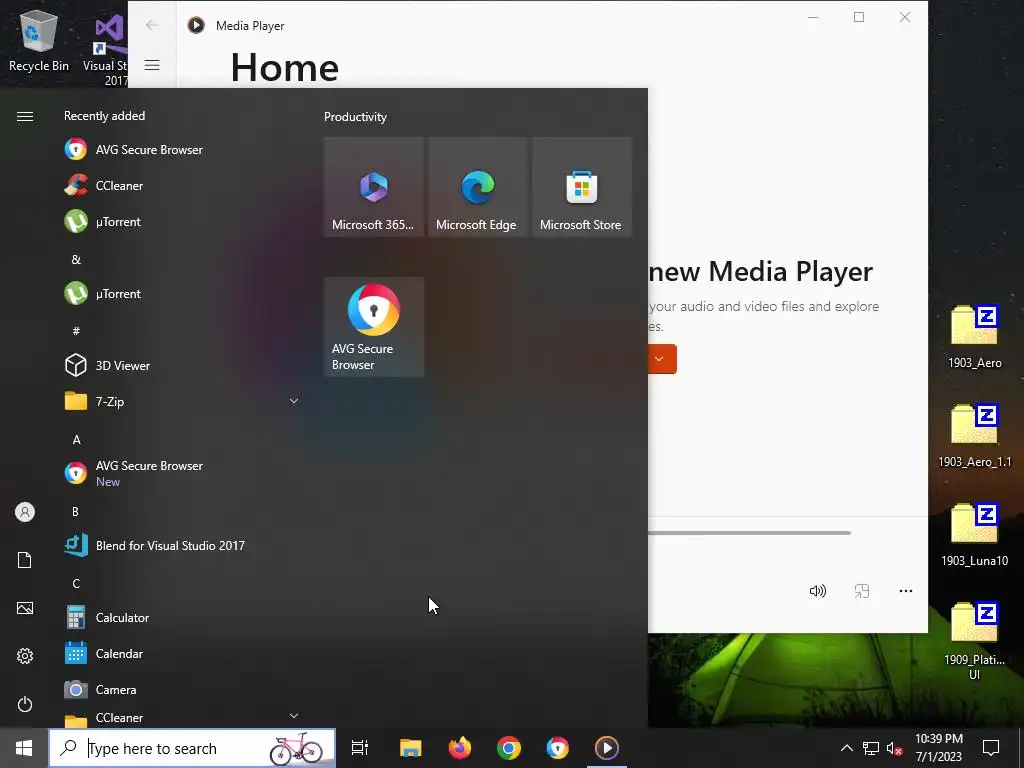Click Media Player back arrow

152,25
